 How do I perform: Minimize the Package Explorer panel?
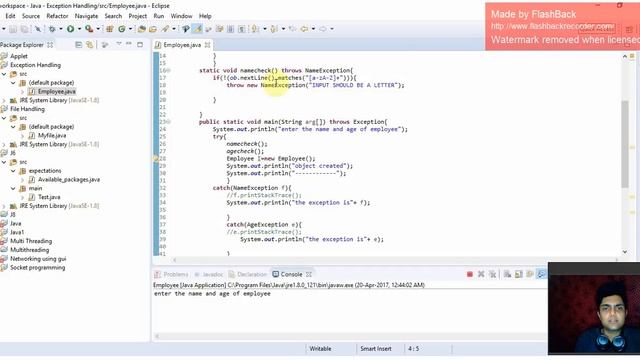(129, 44)
